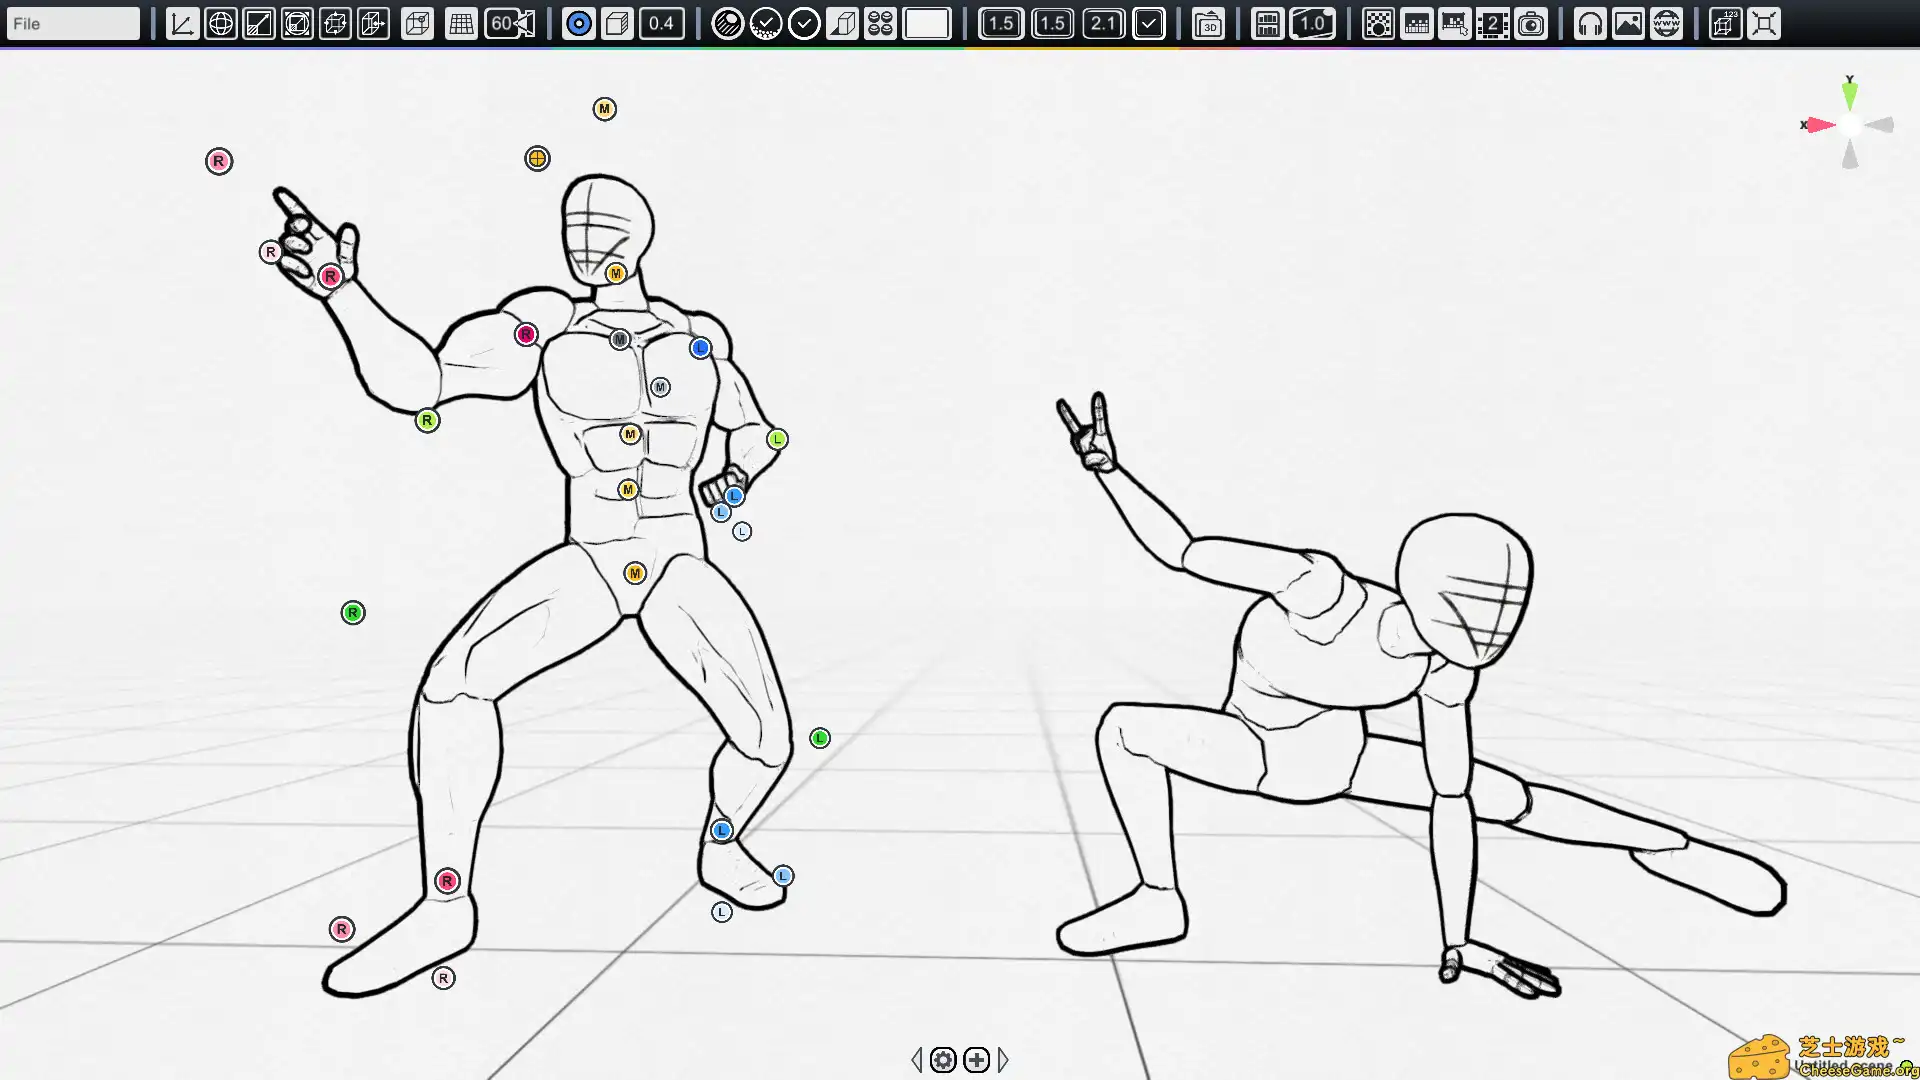Click the 60 camera field-of-view button
1920x1080 pixels.
pos(510,24)
